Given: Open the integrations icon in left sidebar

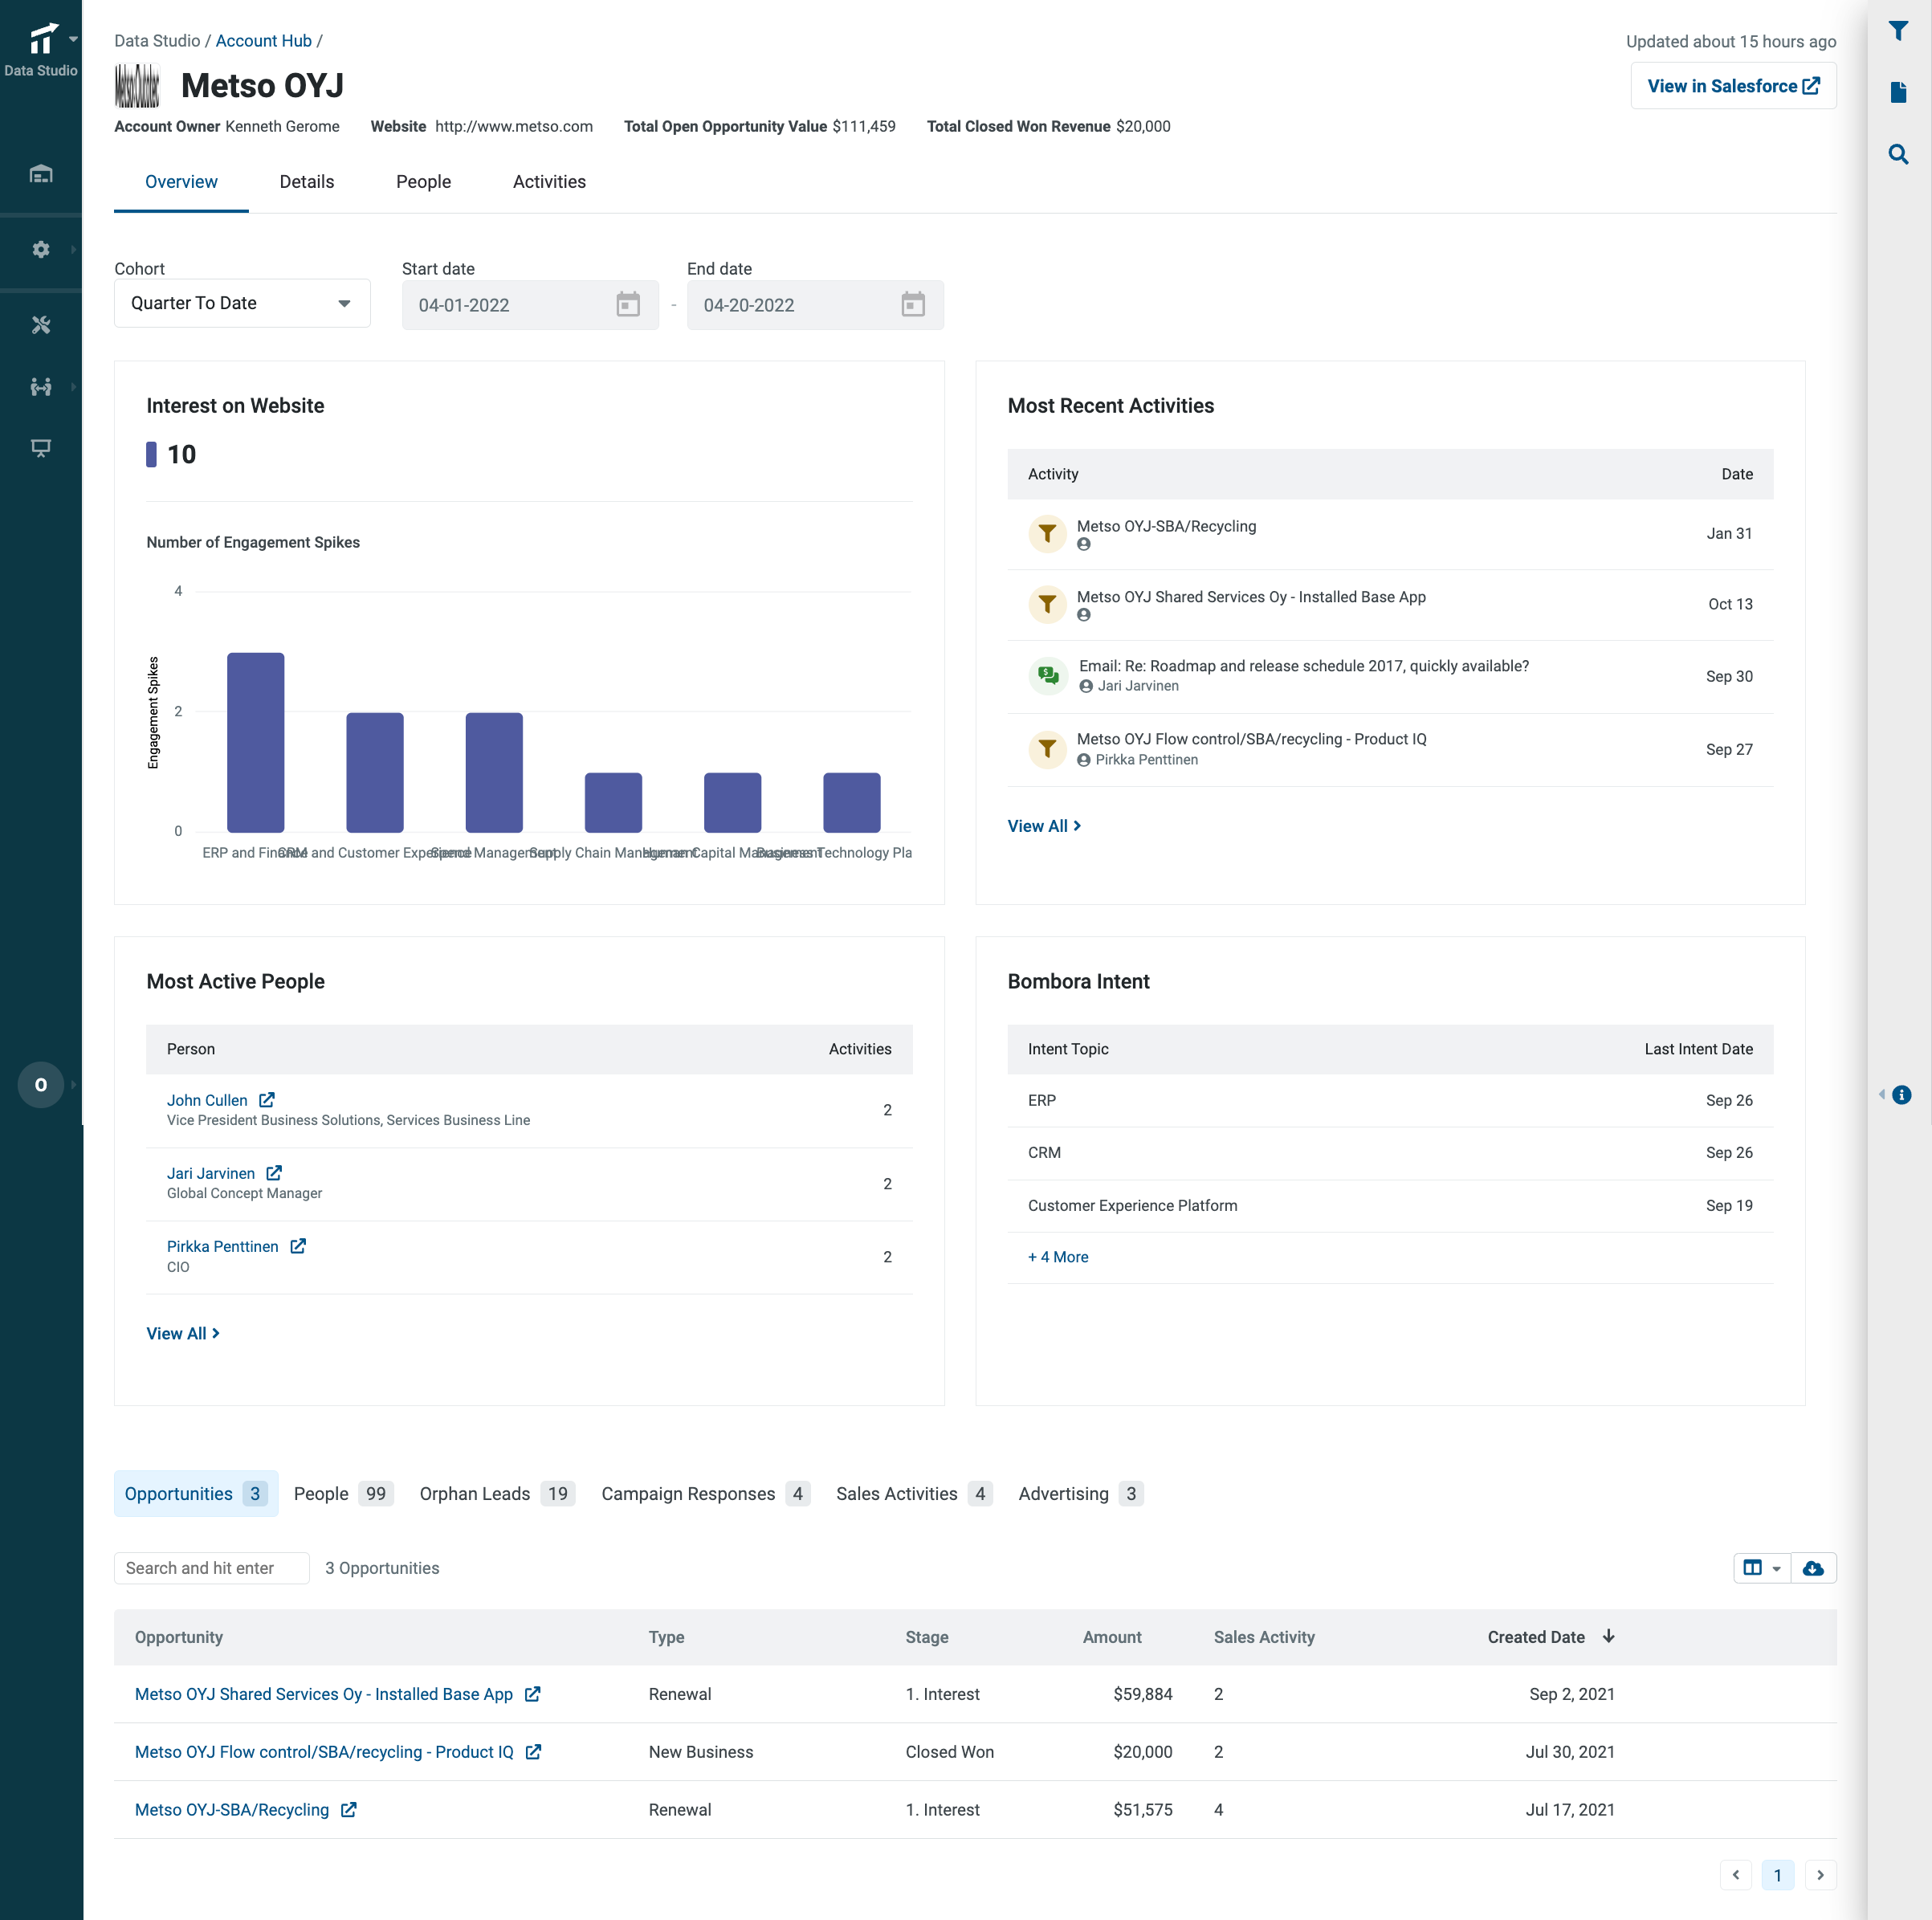Looking at the screenshot, I should 41,387.
